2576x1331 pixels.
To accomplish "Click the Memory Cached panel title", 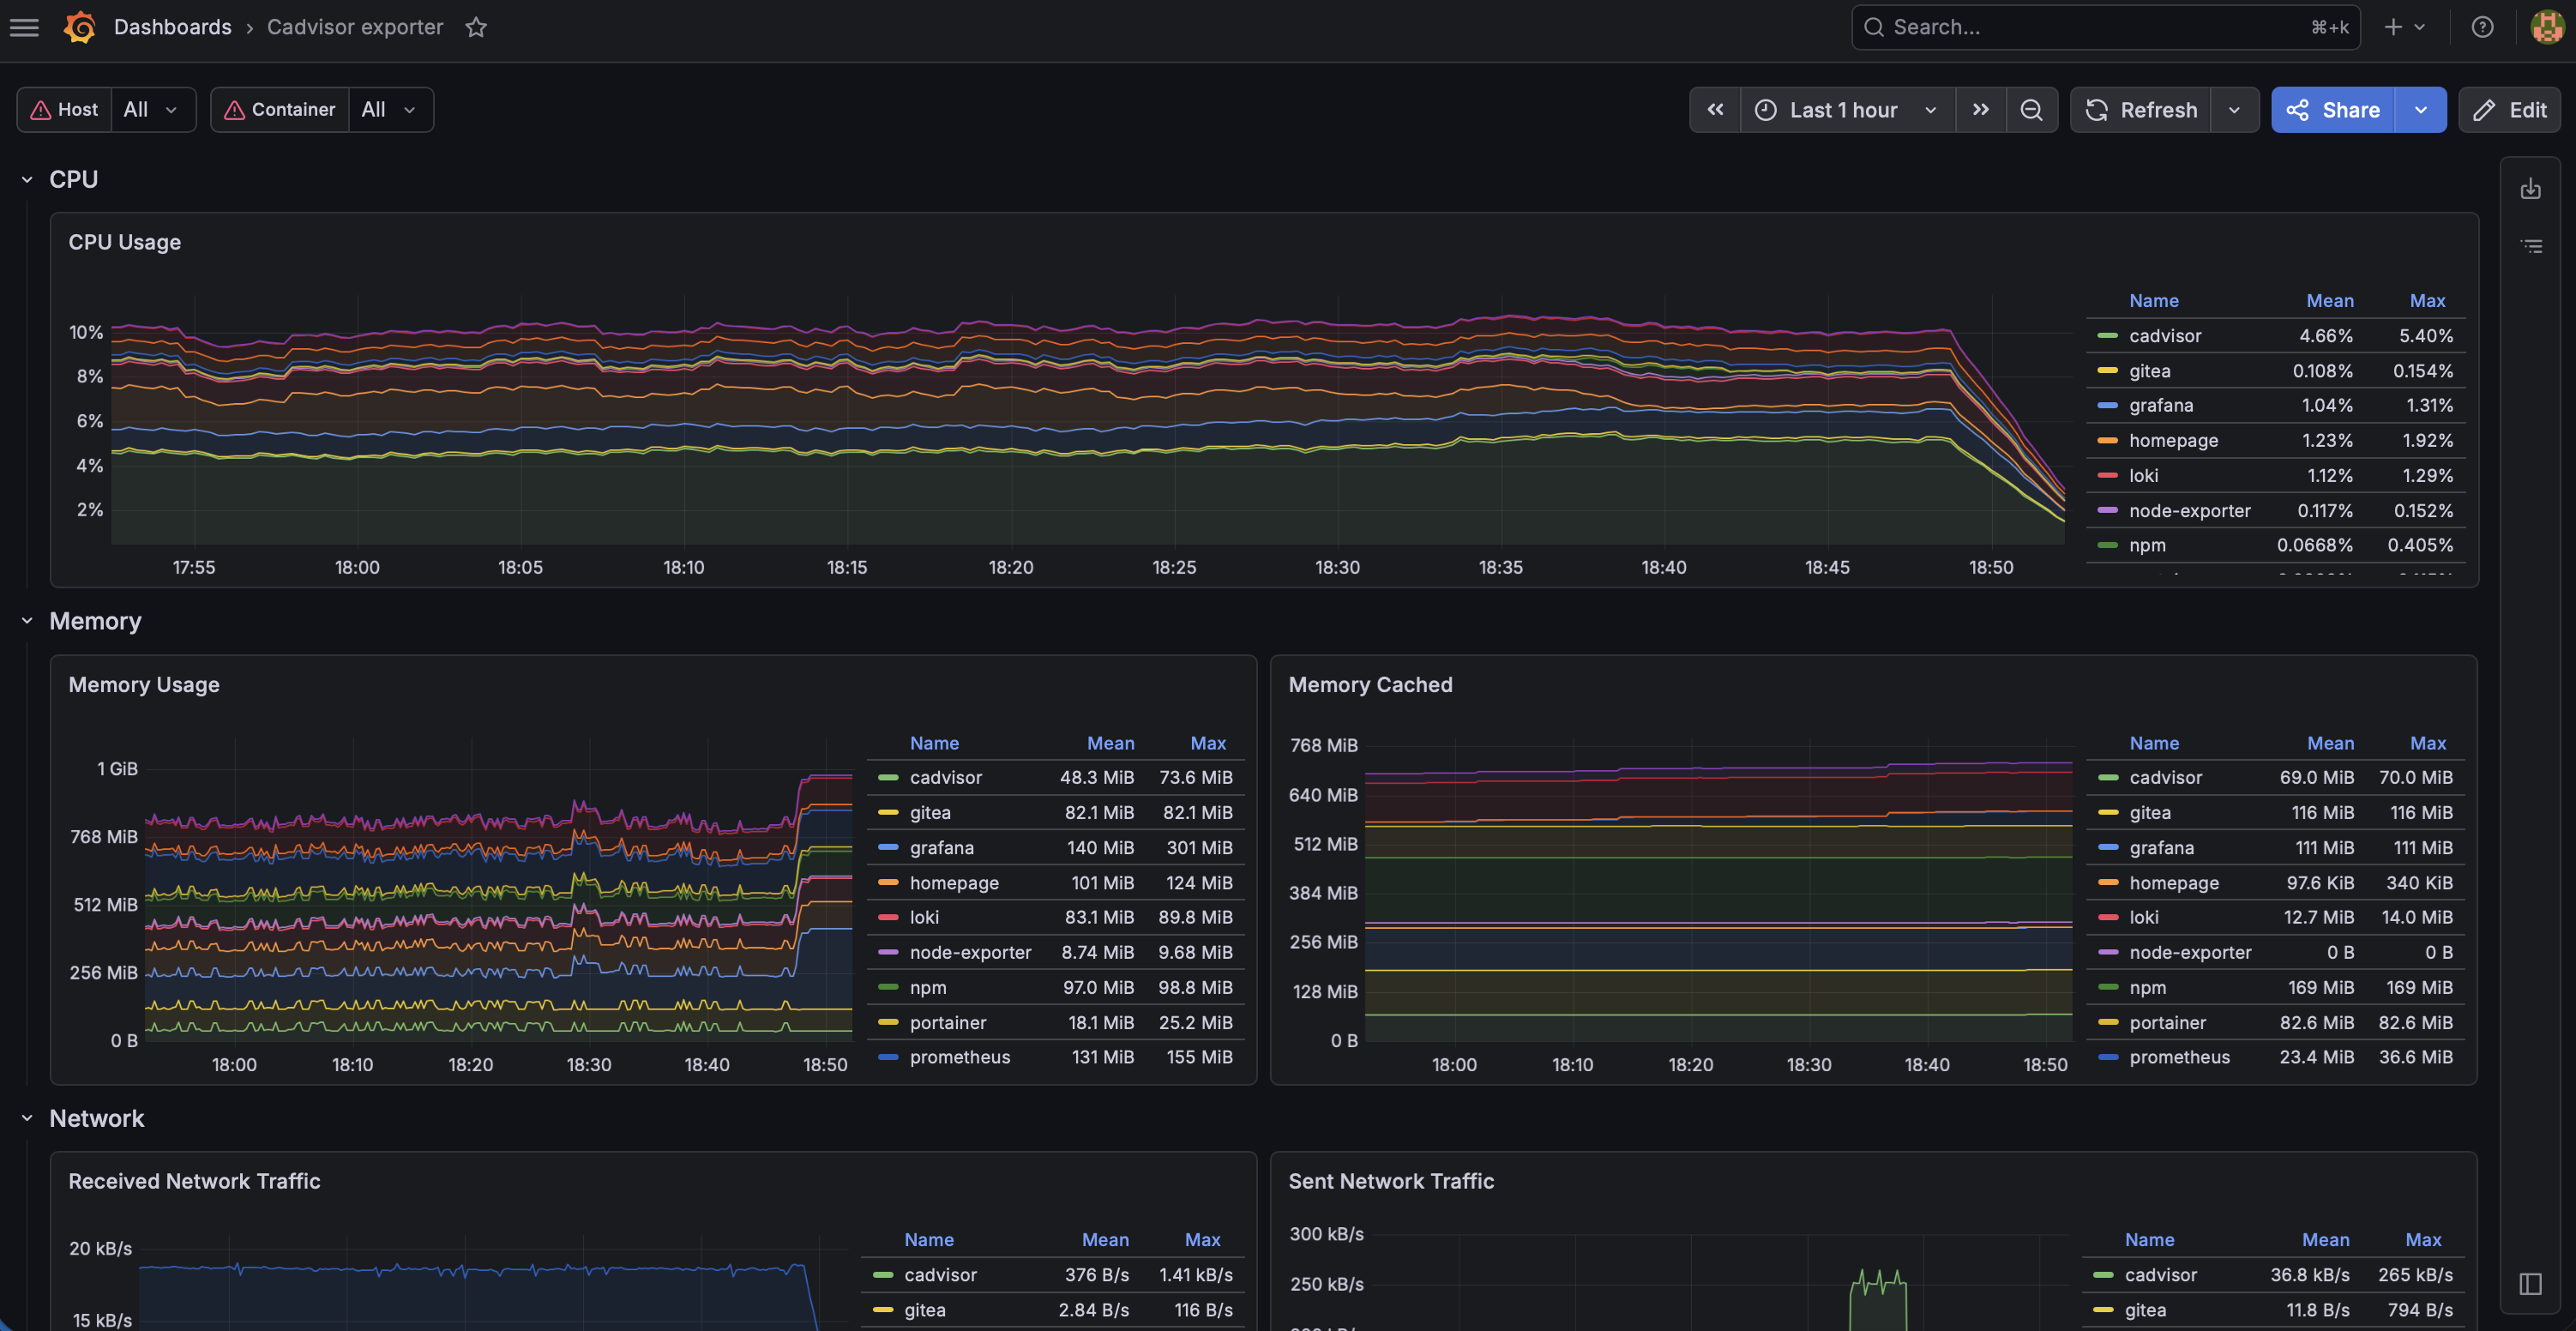I will click(1370, 685).
